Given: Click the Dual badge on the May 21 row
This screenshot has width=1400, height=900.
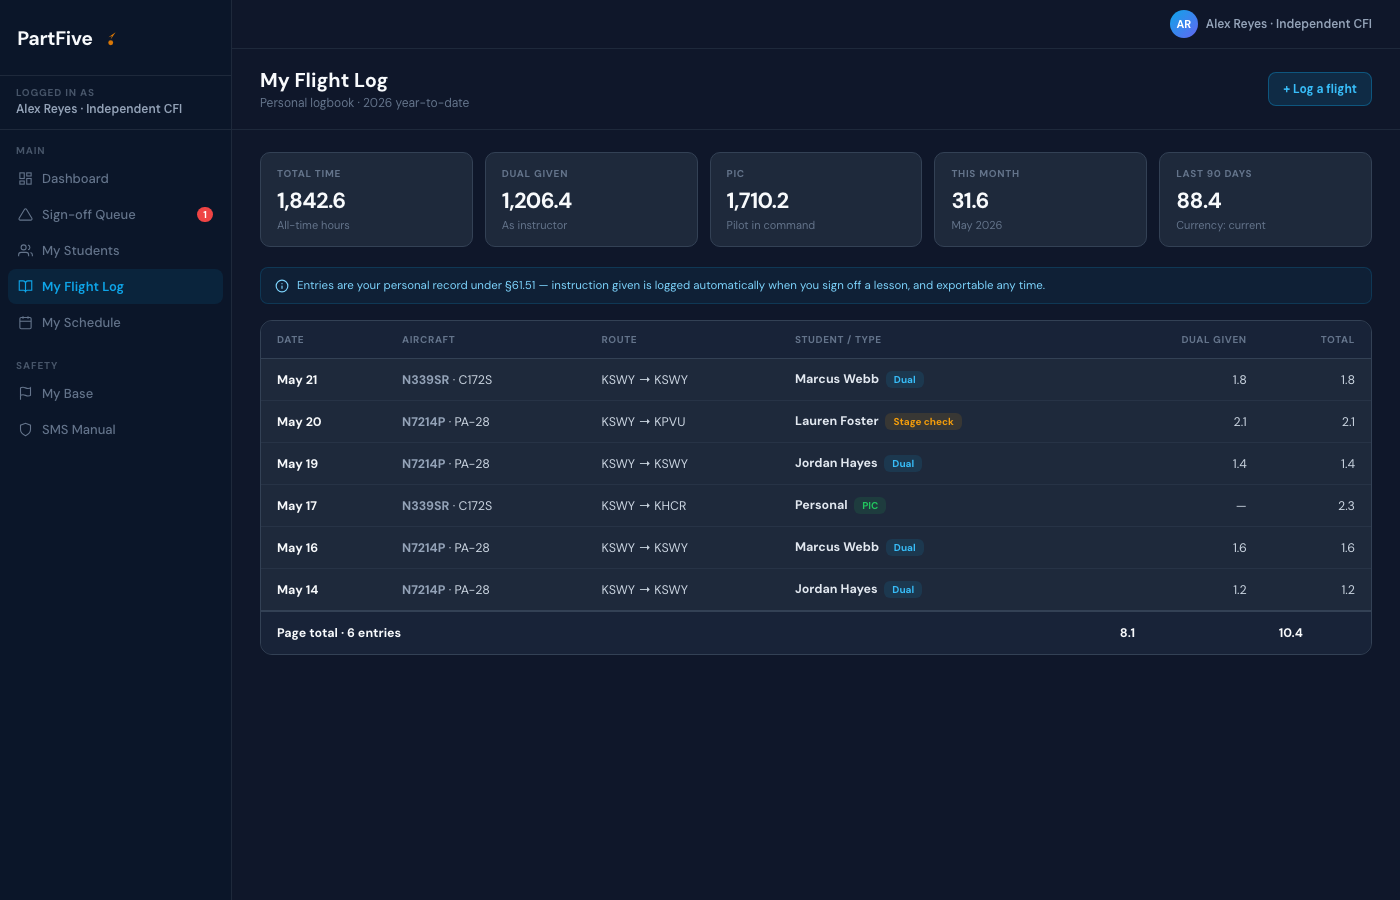Looking at the screenshot, I should pos(904,380).
